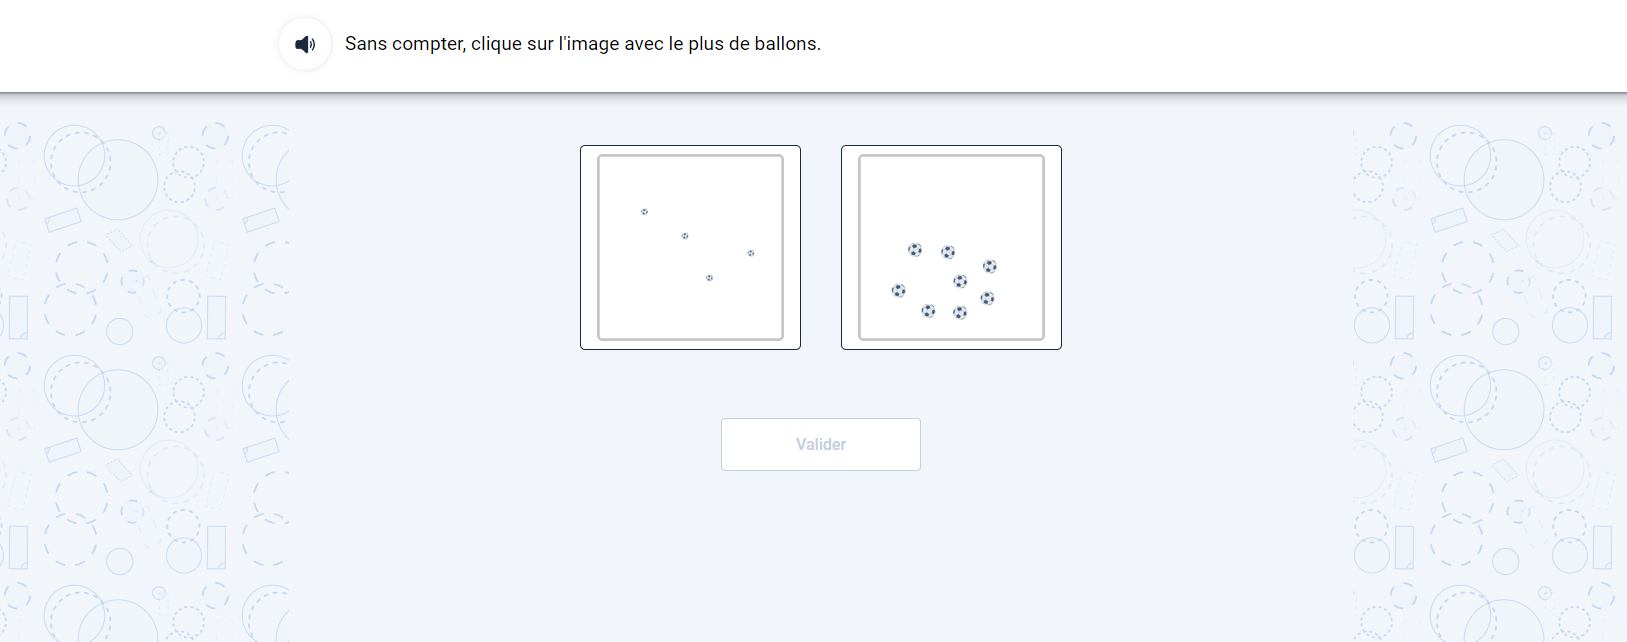
Task: Click right ball of bottom pair in right image
Action: 960,313
